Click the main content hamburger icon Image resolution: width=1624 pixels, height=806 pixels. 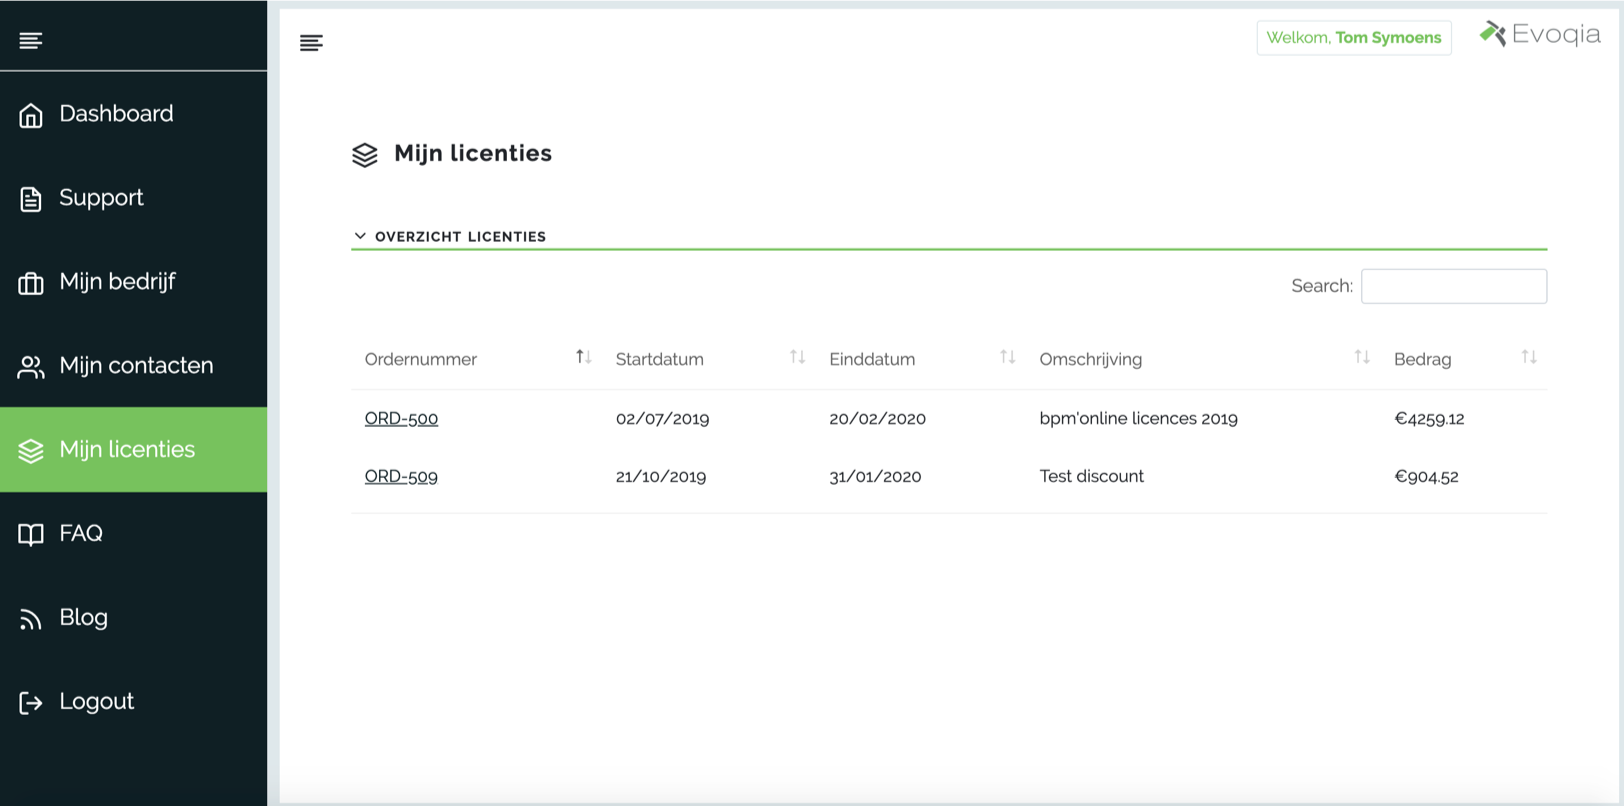[311, 42]
